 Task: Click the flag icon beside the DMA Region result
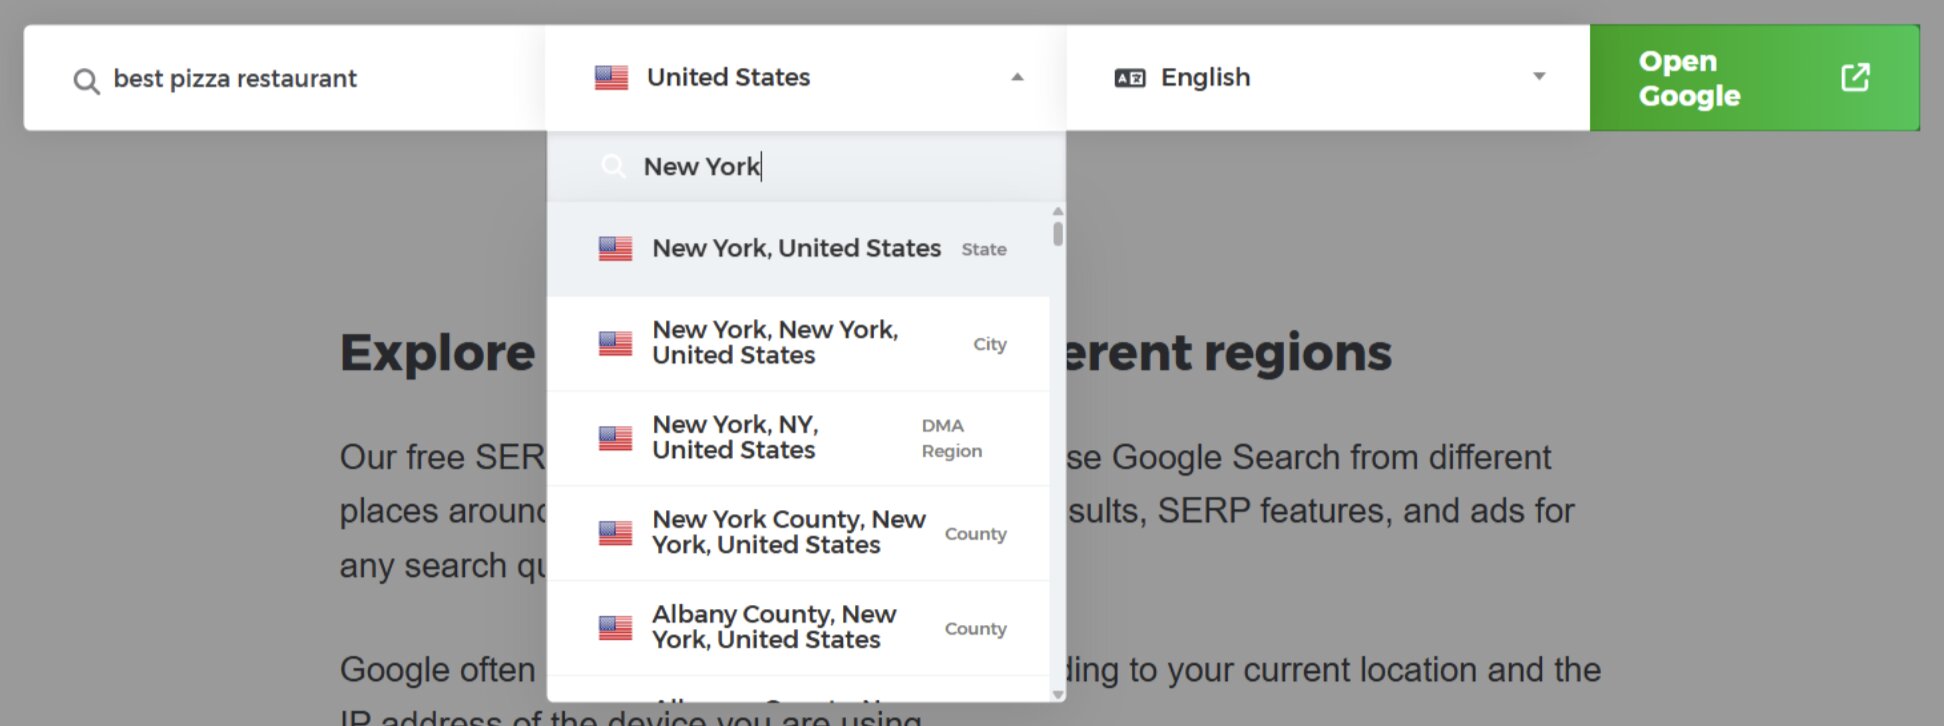pyautogui.click(x=615, y=438)
